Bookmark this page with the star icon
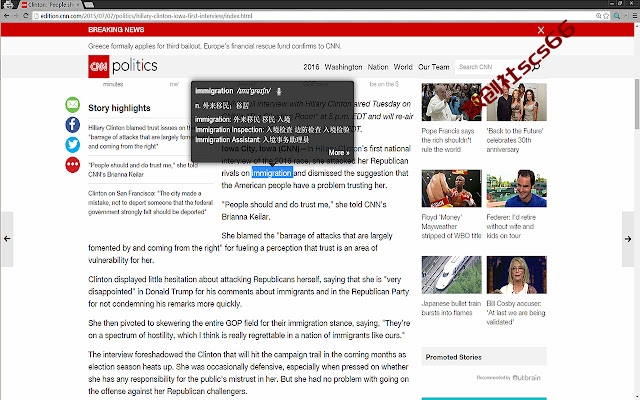The height and width of the screenshot is (400, 640). (606, 16)
